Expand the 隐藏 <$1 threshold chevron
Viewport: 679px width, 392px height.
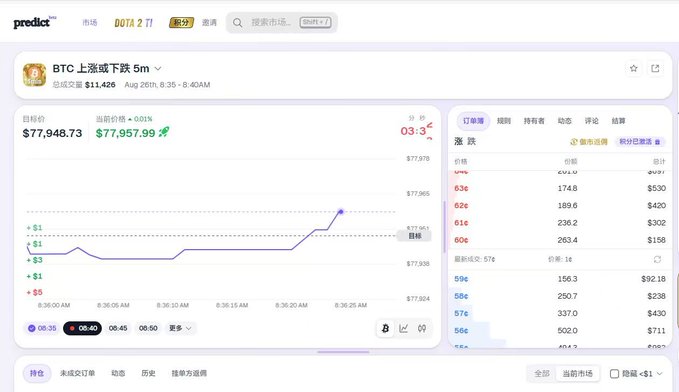click(x=660, y=373)
